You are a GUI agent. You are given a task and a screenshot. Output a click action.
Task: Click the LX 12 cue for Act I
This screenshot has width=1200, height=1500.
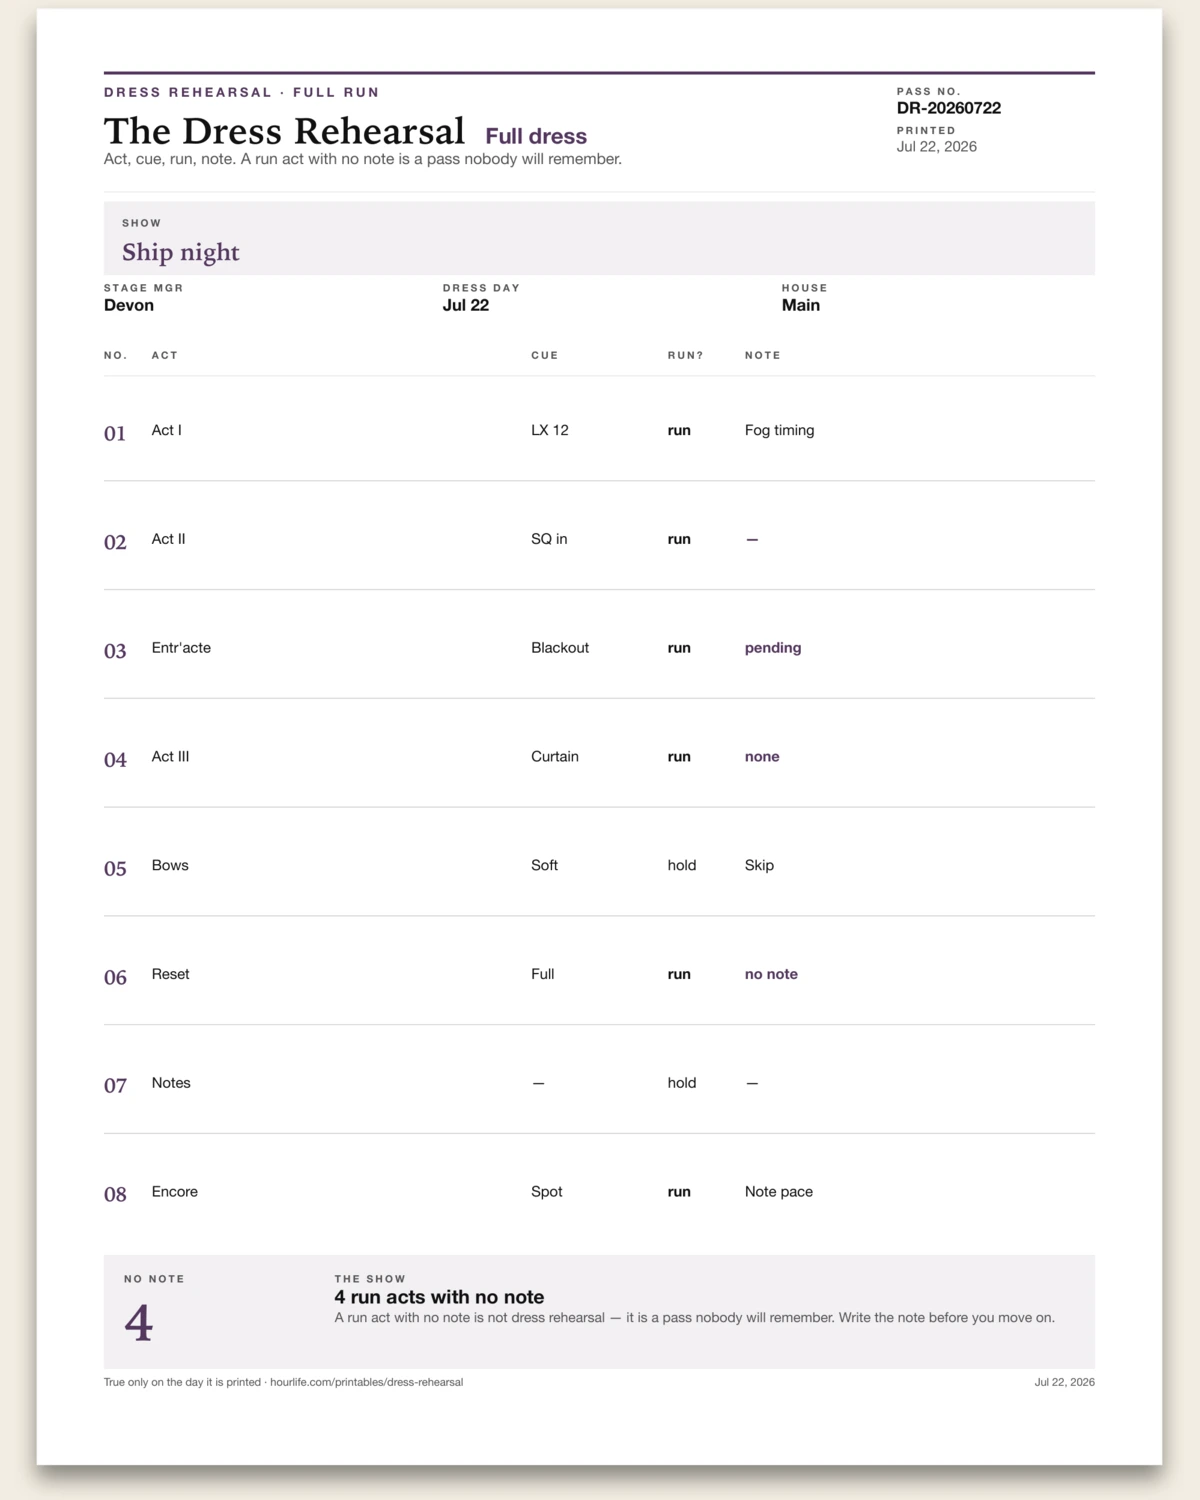point(550,430)
